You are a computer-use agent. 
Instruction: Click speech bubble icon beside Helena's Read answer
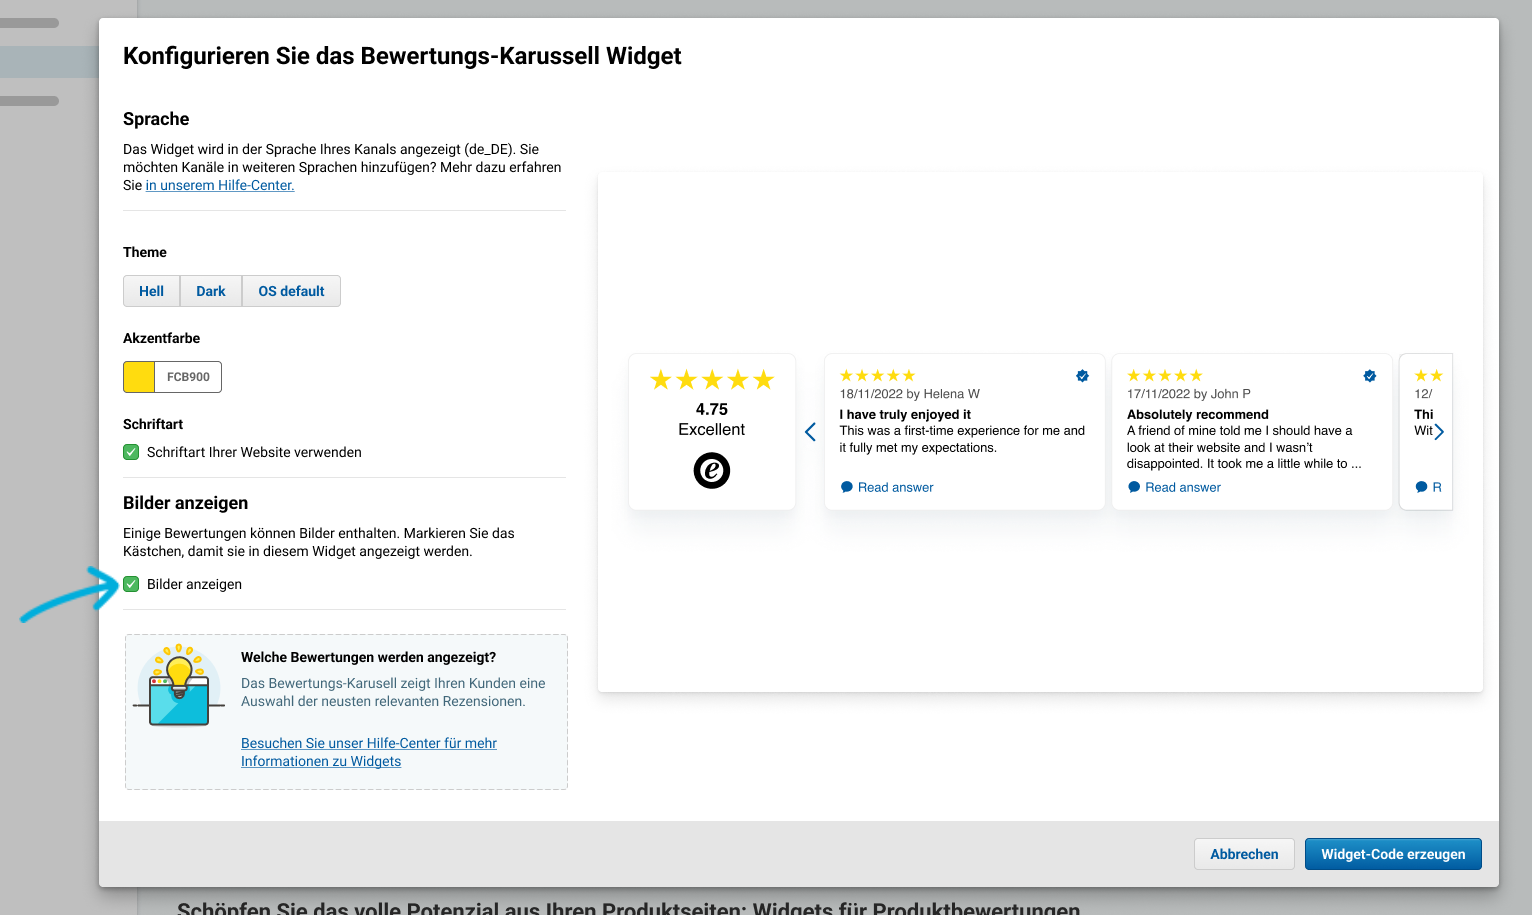pyautogui.click(x=847, y=487)
